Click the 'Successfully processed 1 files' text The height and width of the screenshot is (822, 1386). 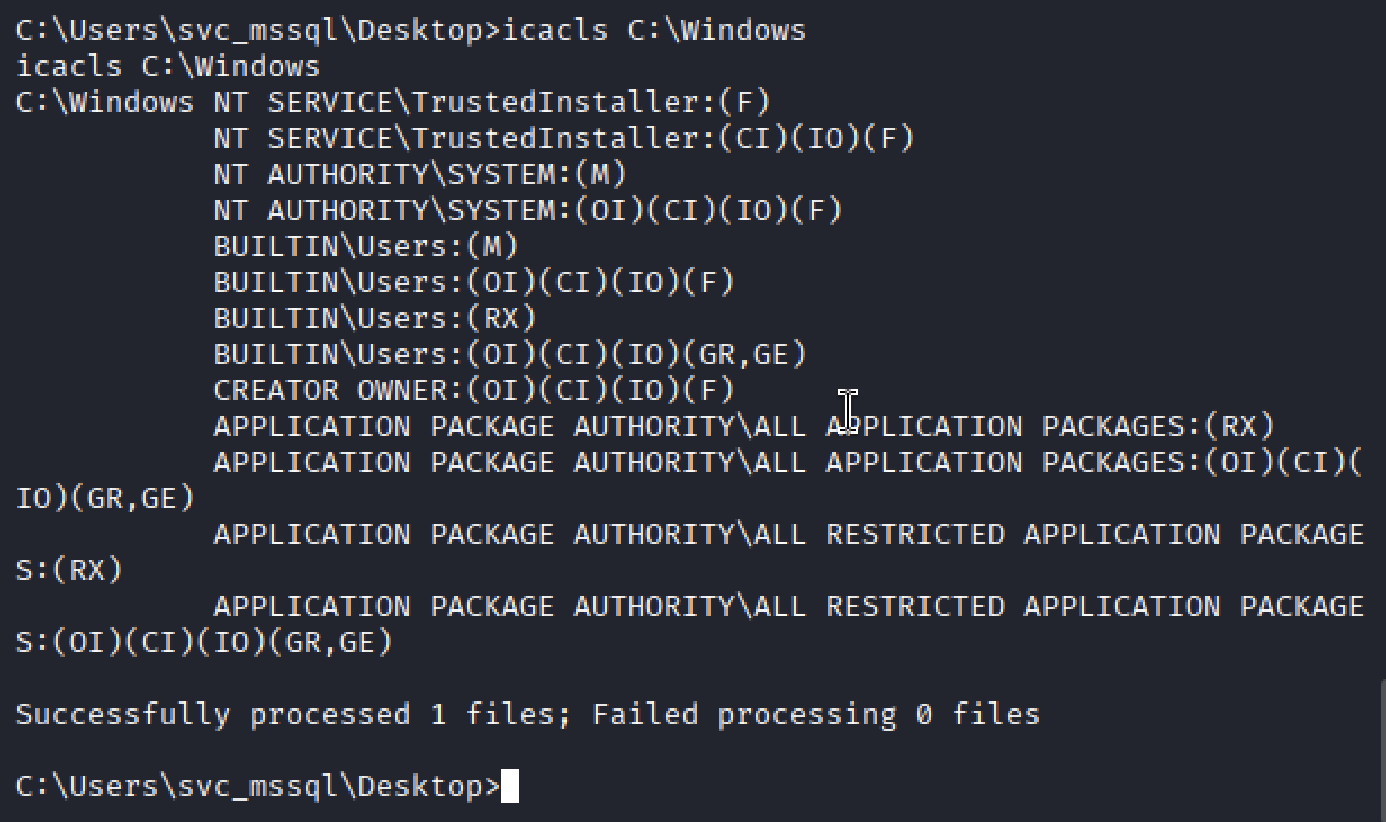click(x=293, y=714)
